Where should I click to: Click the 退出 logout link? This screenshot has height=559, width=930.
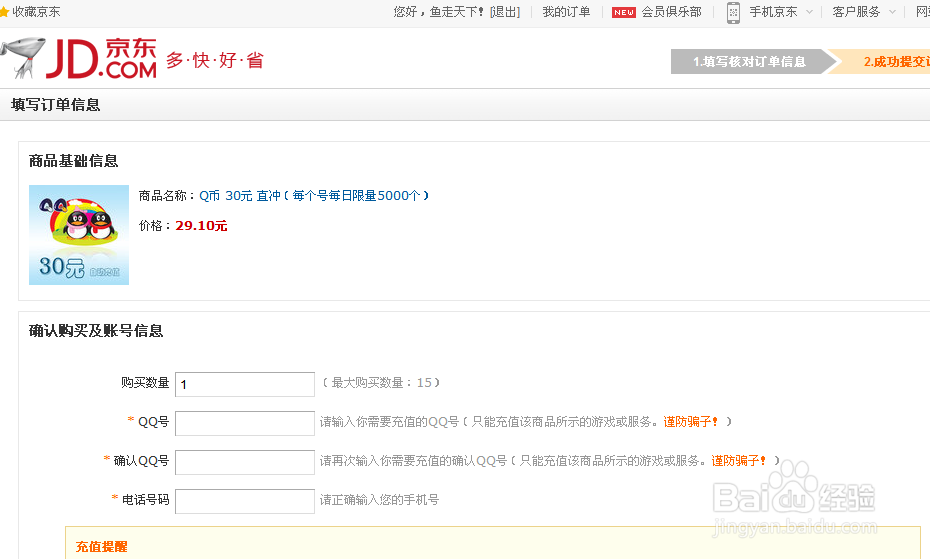click(505, 12)
